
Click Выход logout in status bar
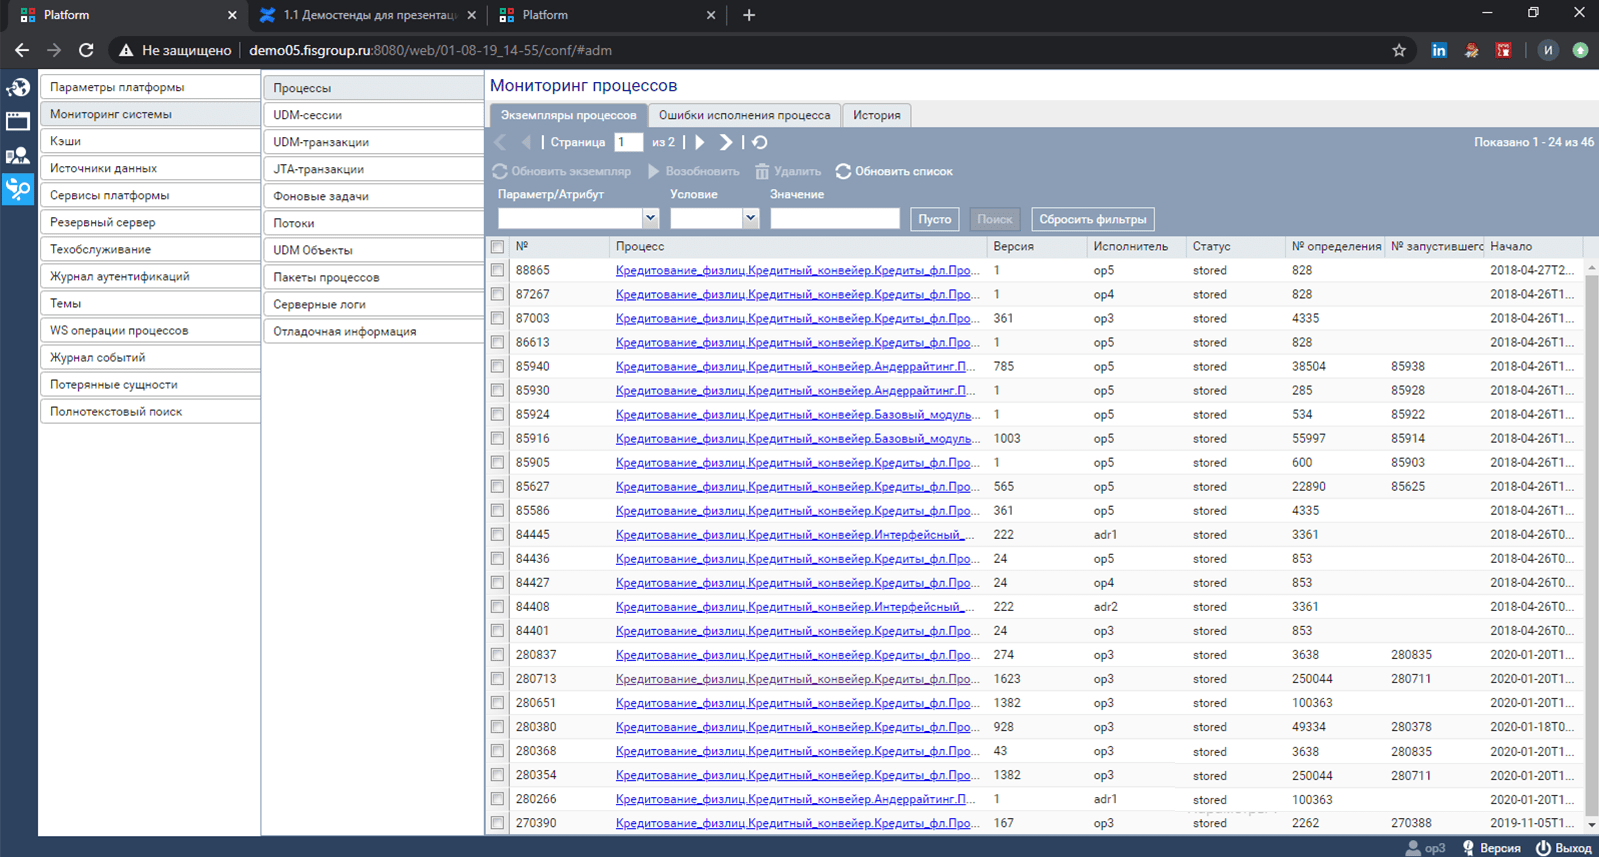point(1563,847)
